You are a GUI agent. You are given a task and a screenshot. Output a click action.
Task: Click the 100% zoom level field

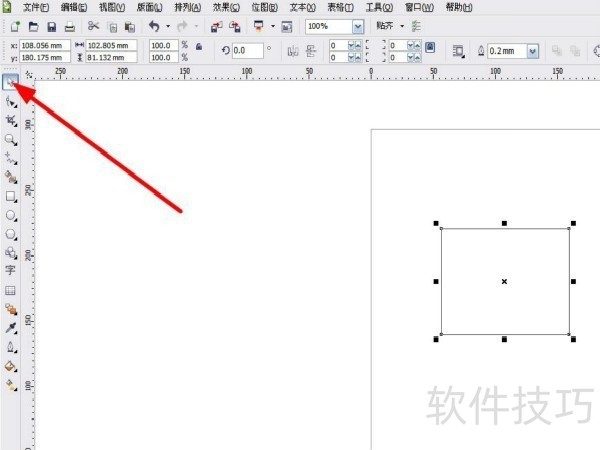[329, 26]
